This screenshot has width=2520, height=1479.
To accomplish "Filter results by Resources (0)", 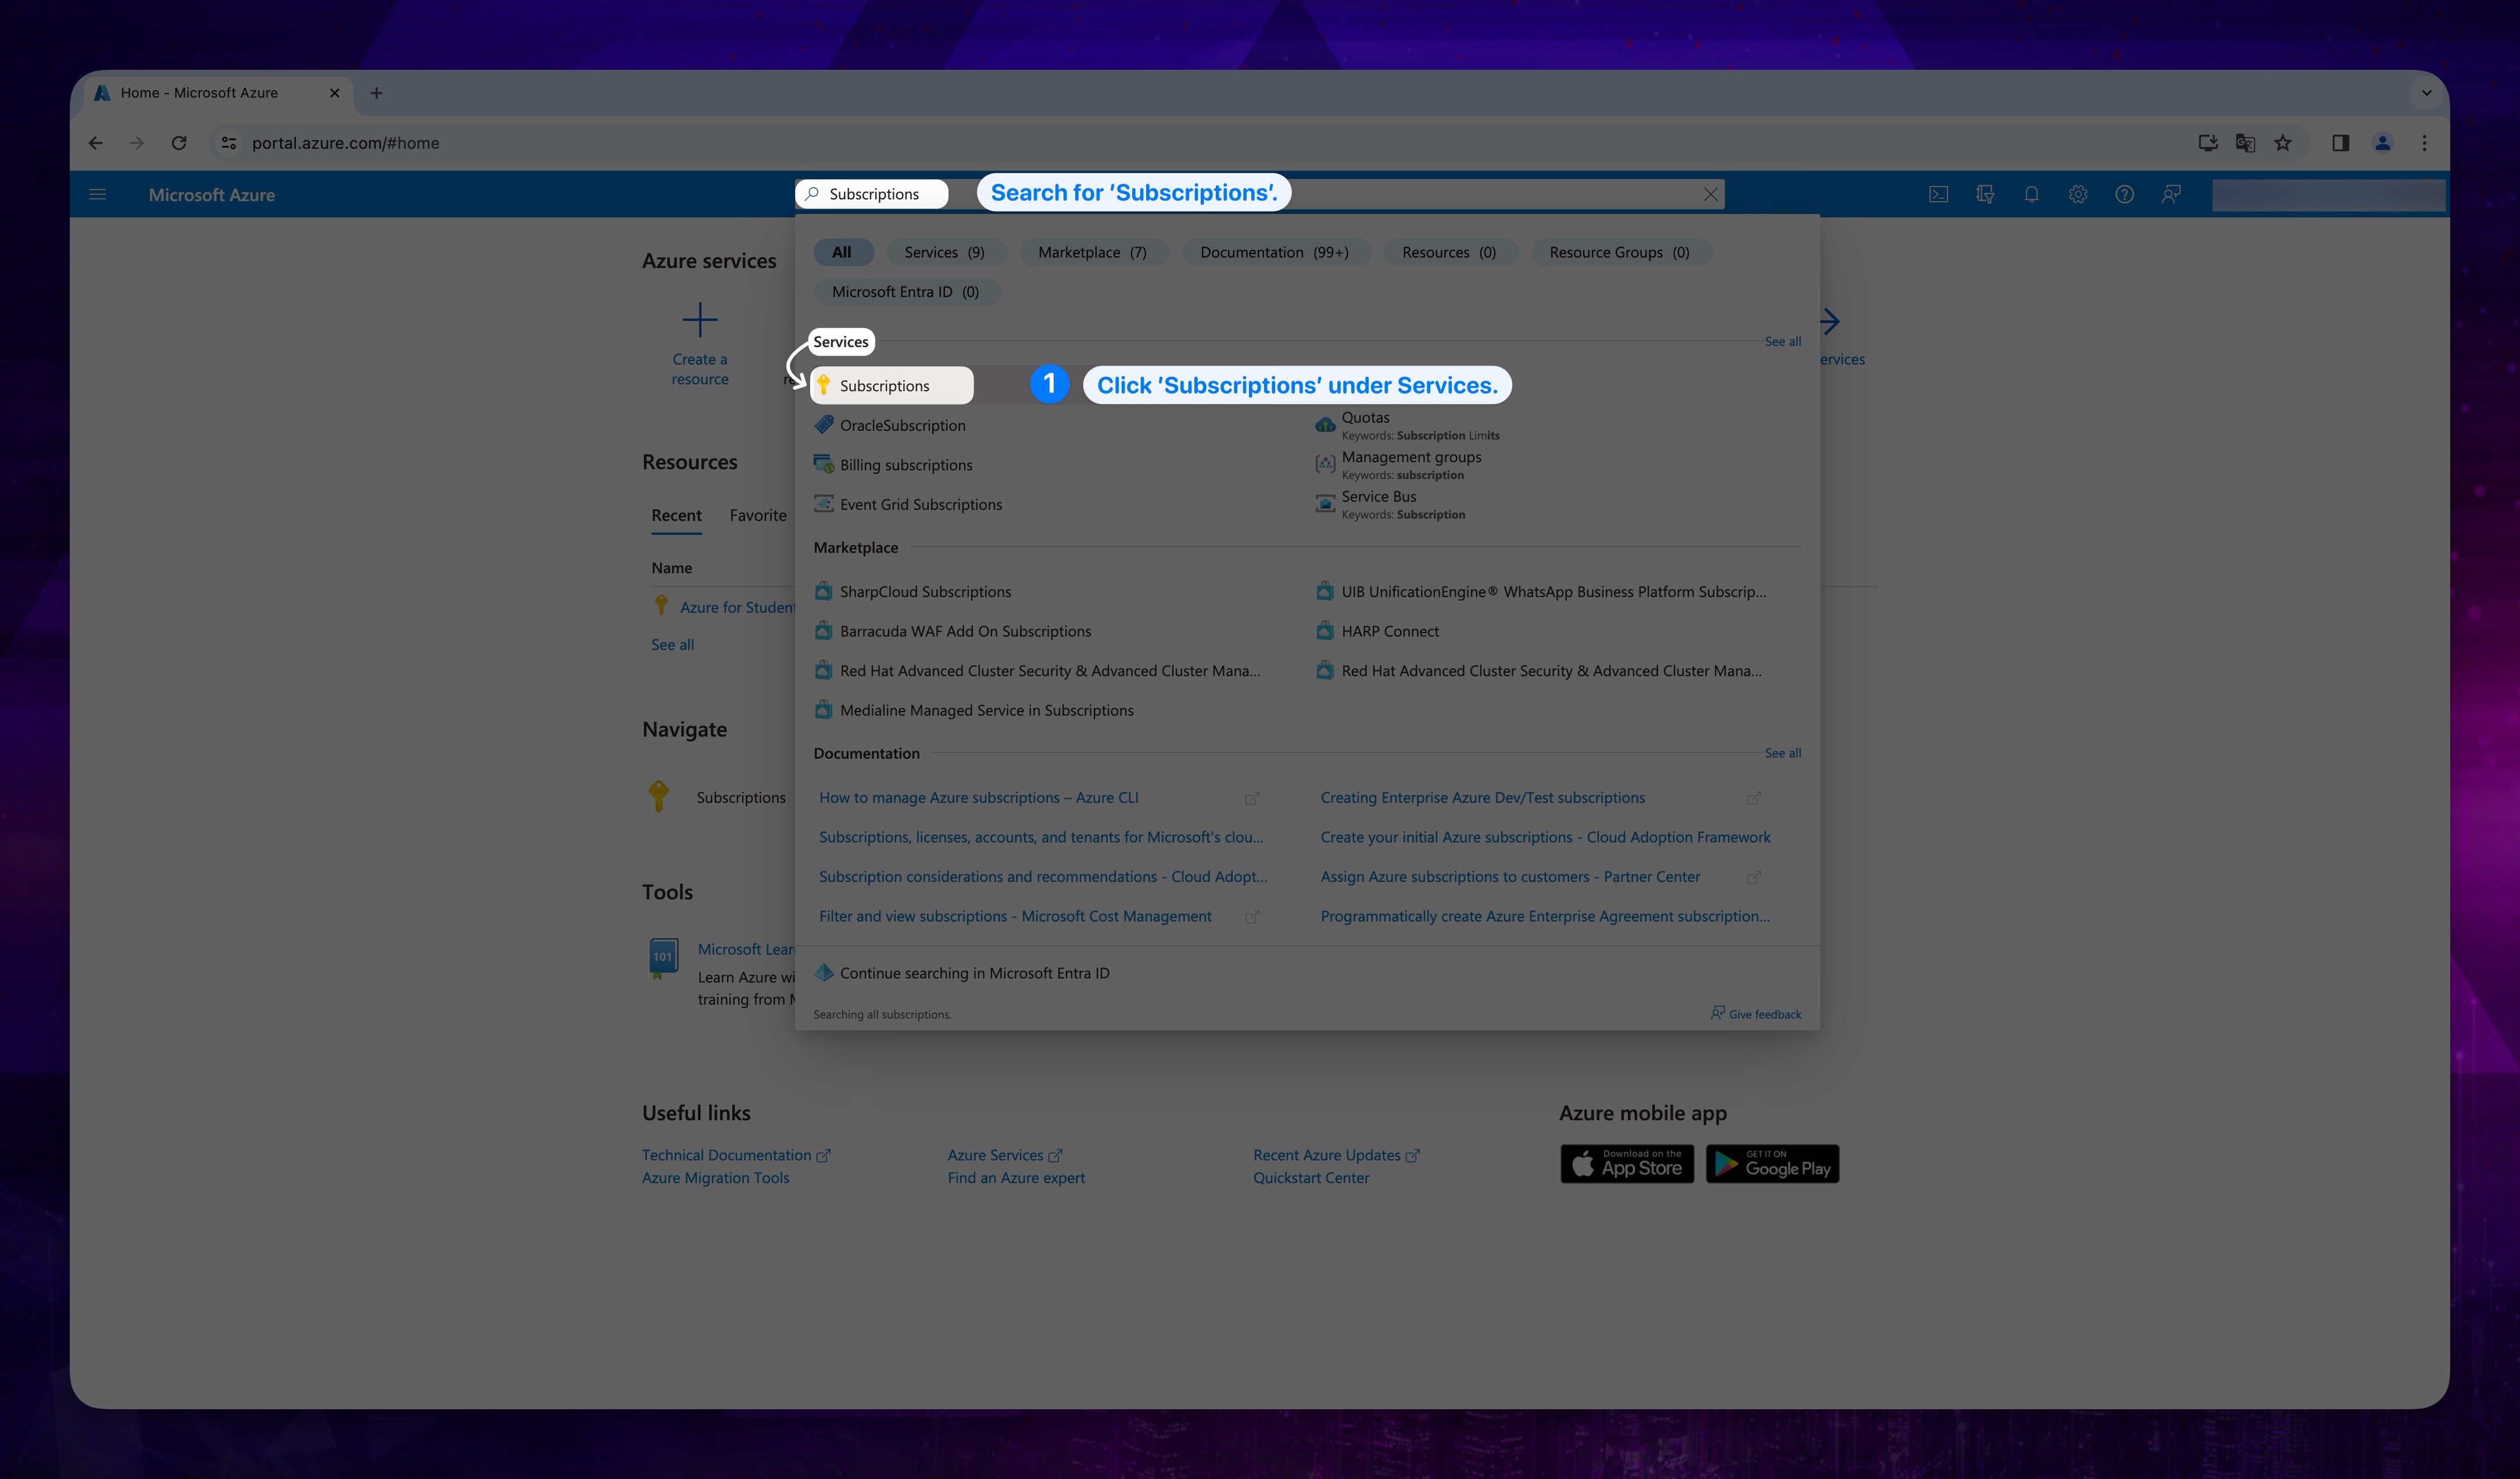I will [1449, 252].
